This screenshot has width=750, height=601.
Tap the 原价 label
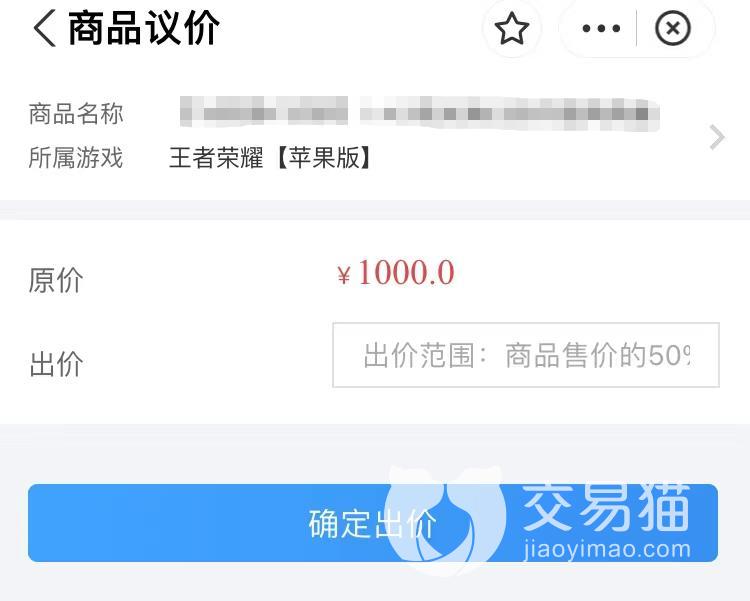[x=56, y=280]
